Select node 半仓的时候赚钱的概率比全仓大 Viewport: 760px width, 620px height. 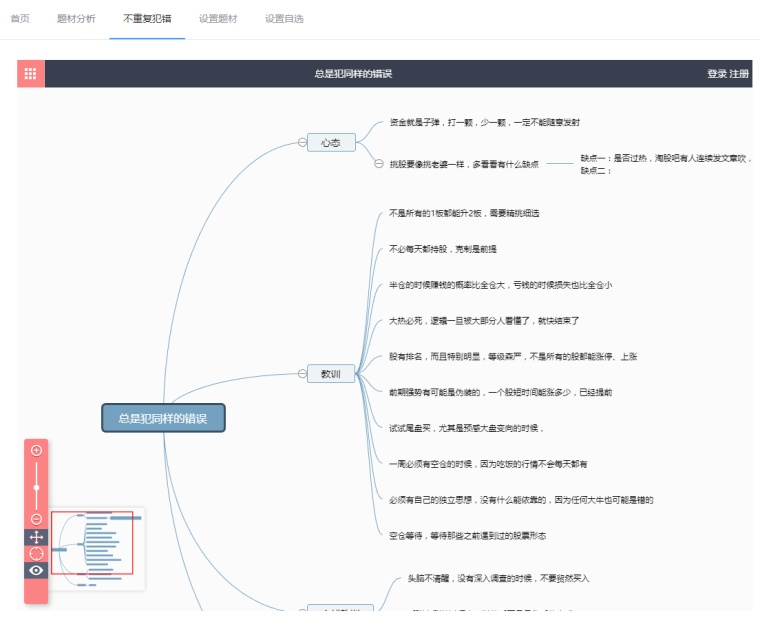[501, 285]
